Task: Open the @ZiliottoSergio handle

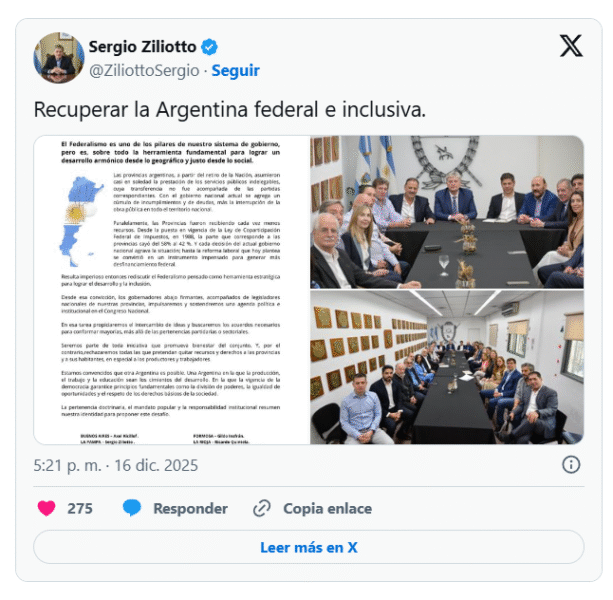Action: (x=144, y=71)
